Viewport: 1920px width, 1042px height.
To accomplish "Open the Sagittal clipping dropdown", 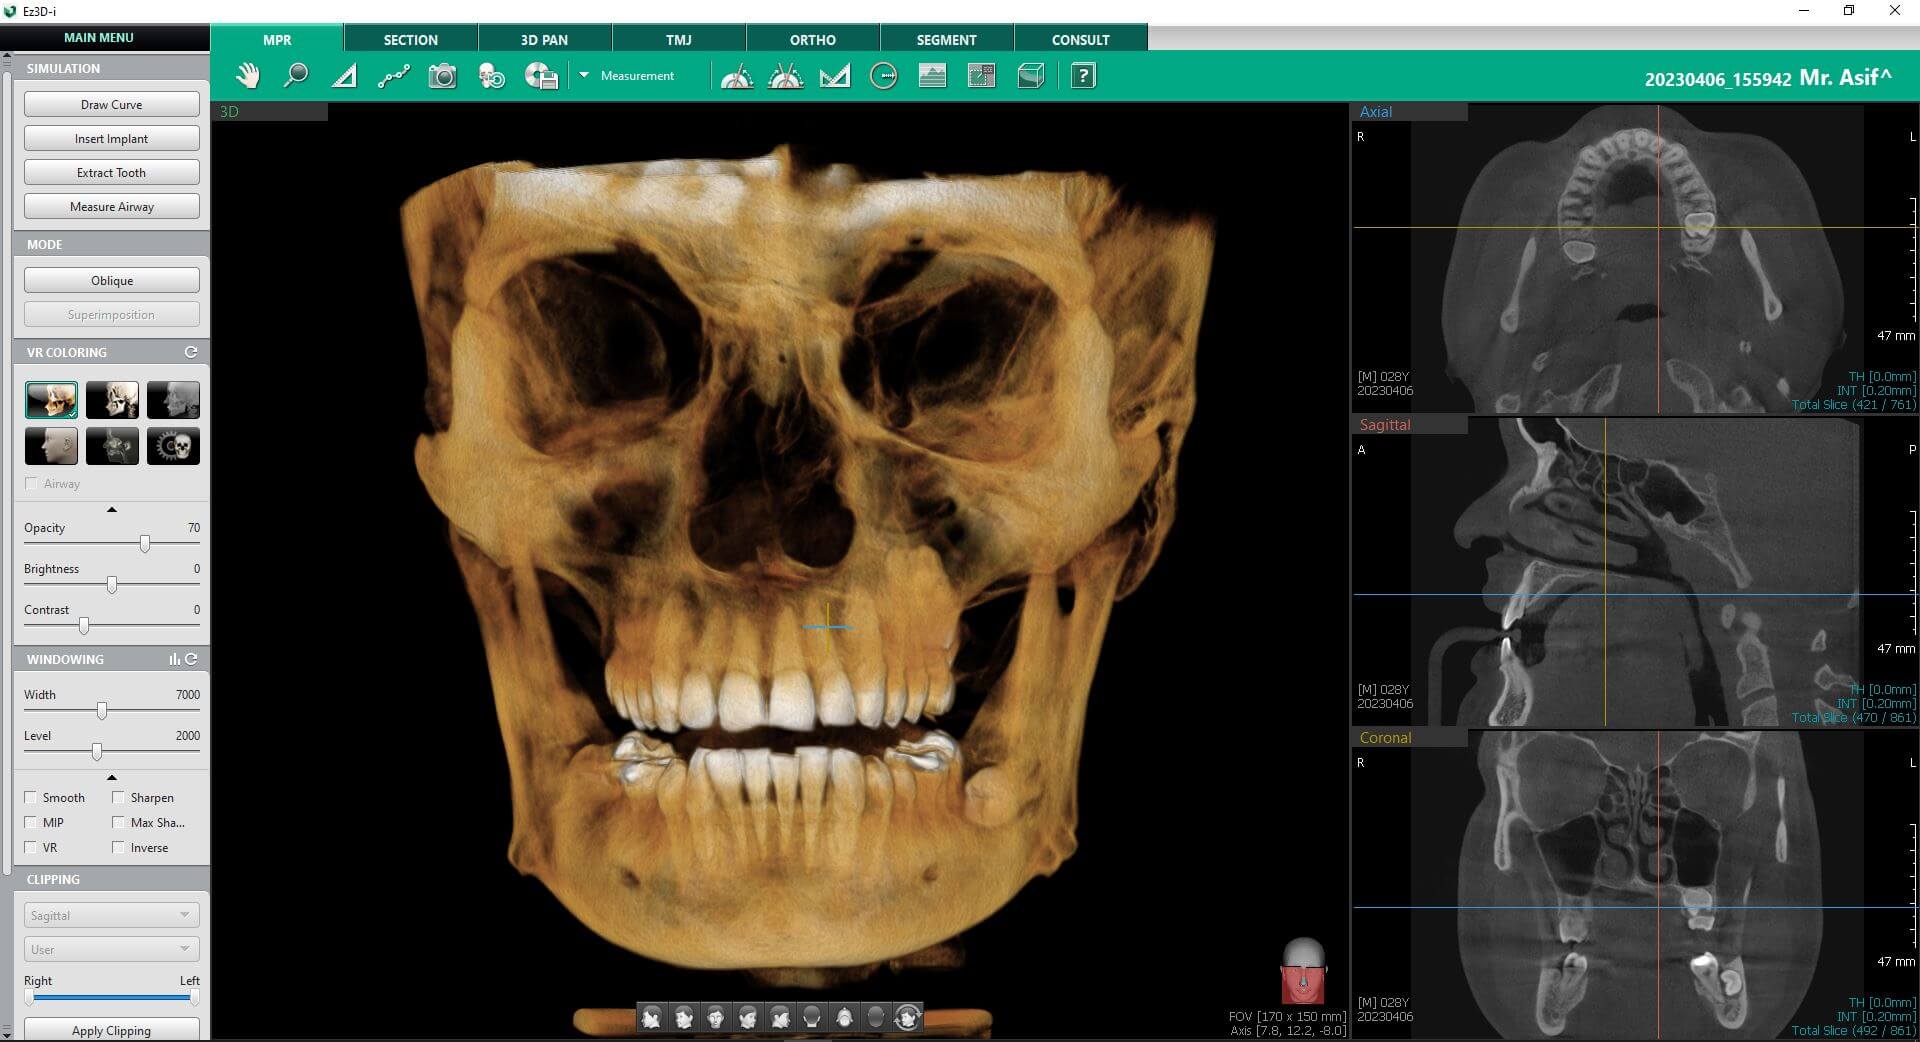I will tap(111, 915).
